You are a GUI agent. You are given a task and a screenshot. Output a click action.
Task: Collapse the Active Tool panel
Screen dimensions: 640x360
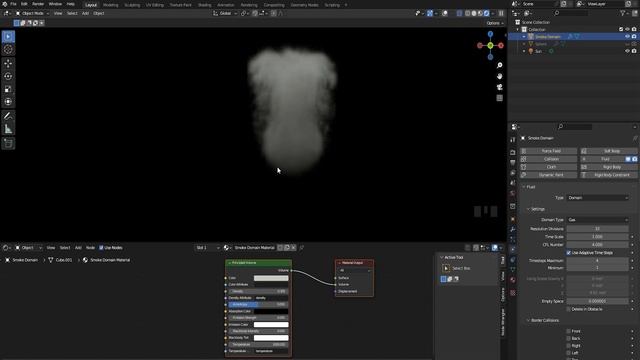tap(441, 258)
